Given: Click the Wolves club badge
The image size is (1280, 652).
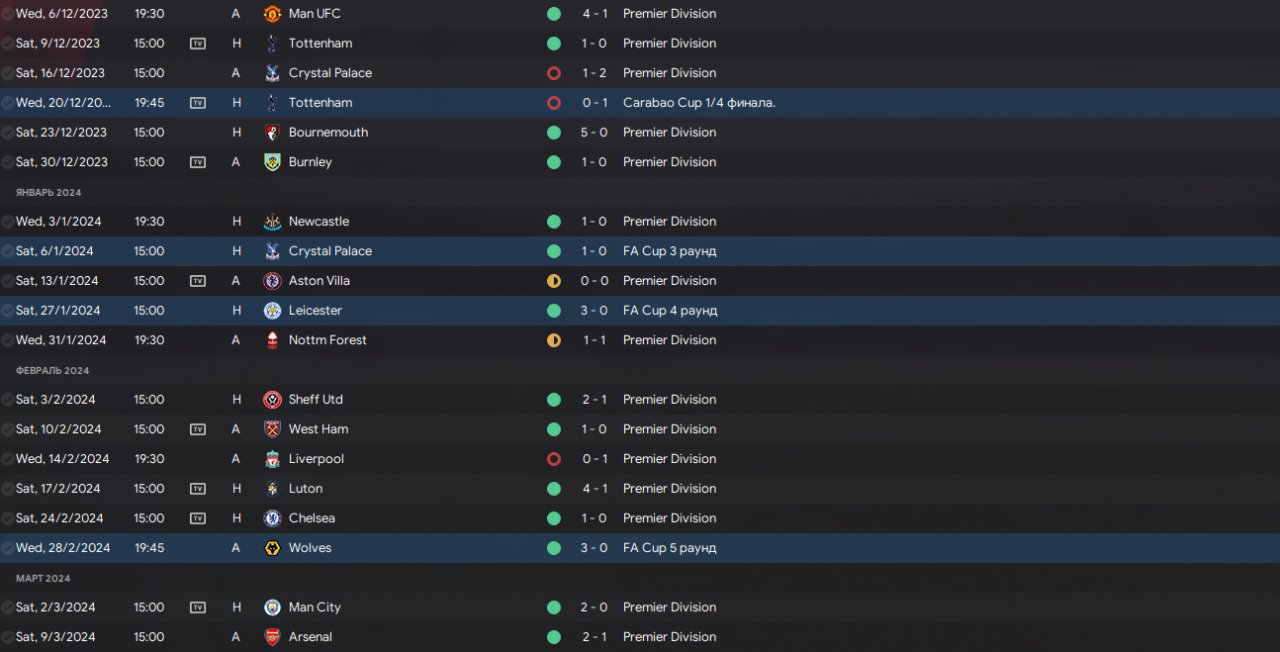Looking at the screenshot, I should pos(272,548).
